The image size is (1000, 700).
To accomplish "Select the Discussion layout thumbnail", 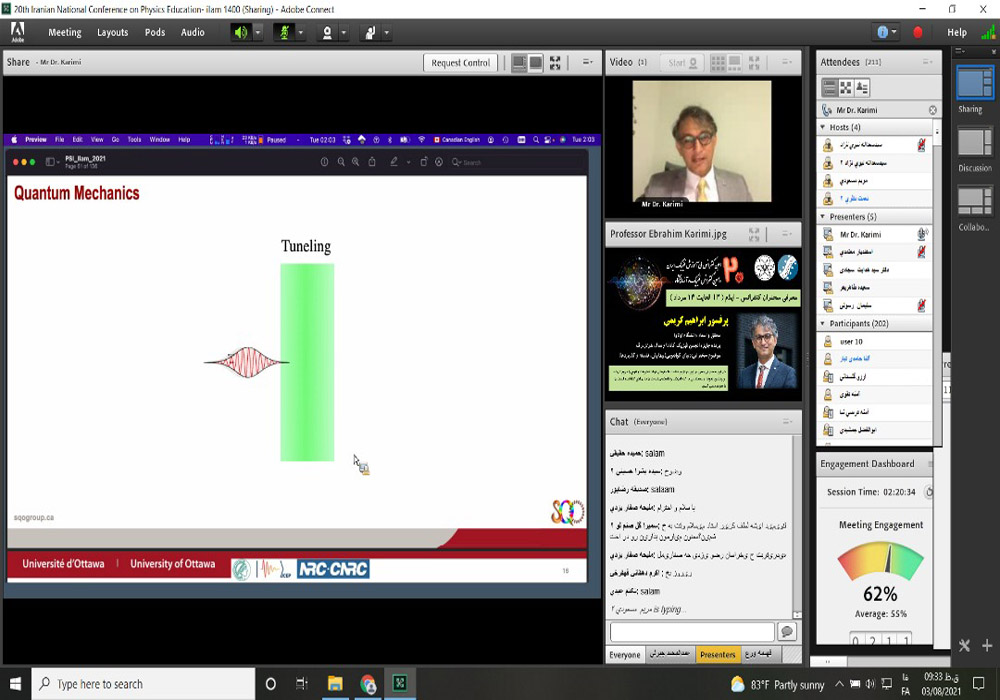I will point(974,145).
